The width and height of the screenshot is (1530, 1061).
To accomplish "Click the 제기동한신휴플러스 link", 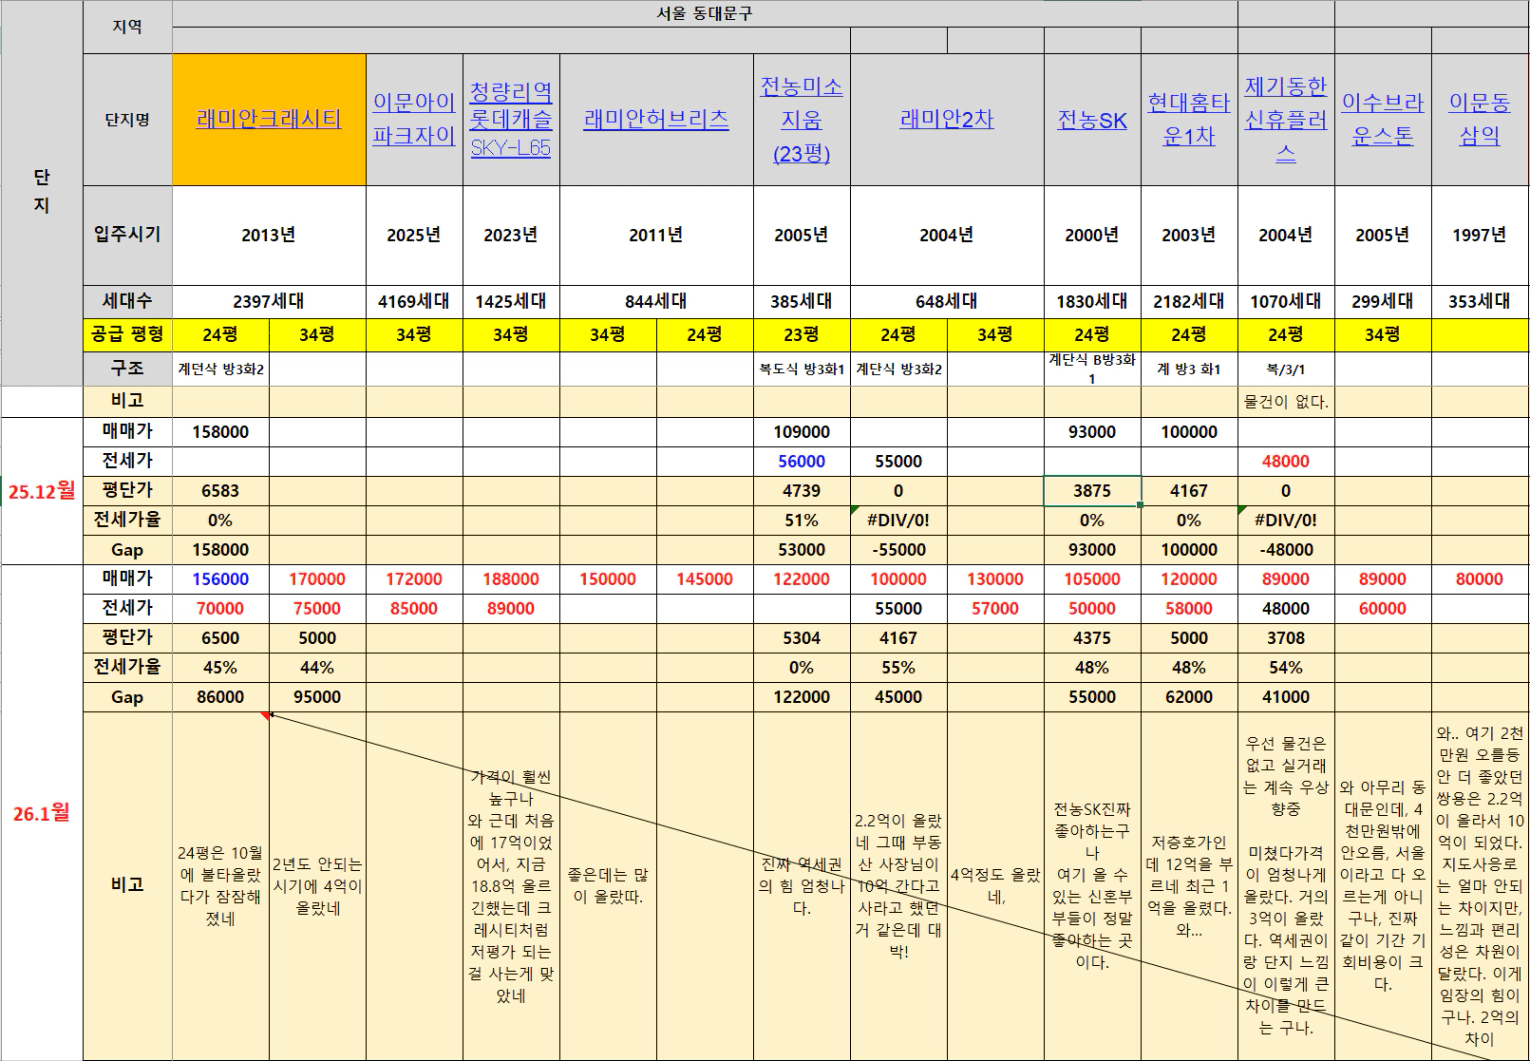I will (x=1286, y=119).
